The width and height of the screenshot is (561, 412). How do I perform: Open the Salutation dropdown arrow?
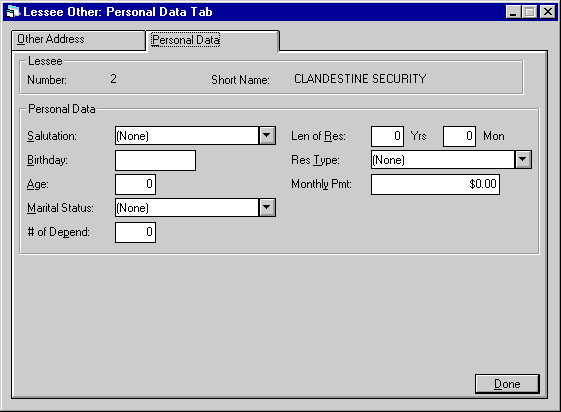point(267,136)
